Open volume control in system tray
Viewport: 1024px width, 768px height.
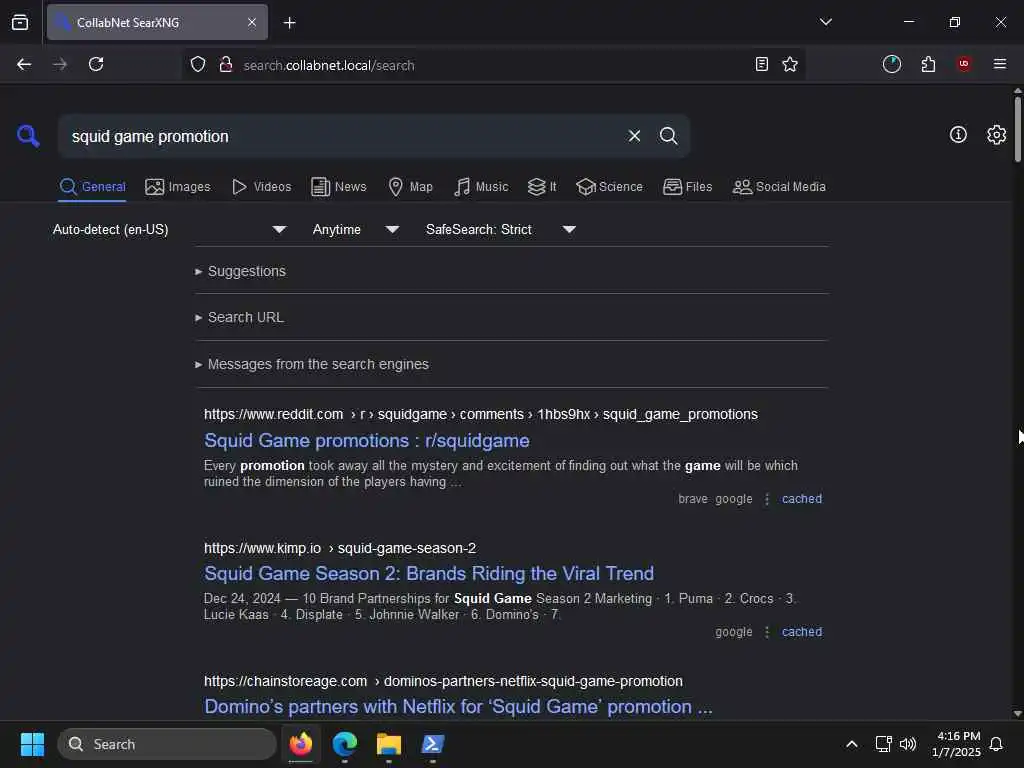[908, 744]
